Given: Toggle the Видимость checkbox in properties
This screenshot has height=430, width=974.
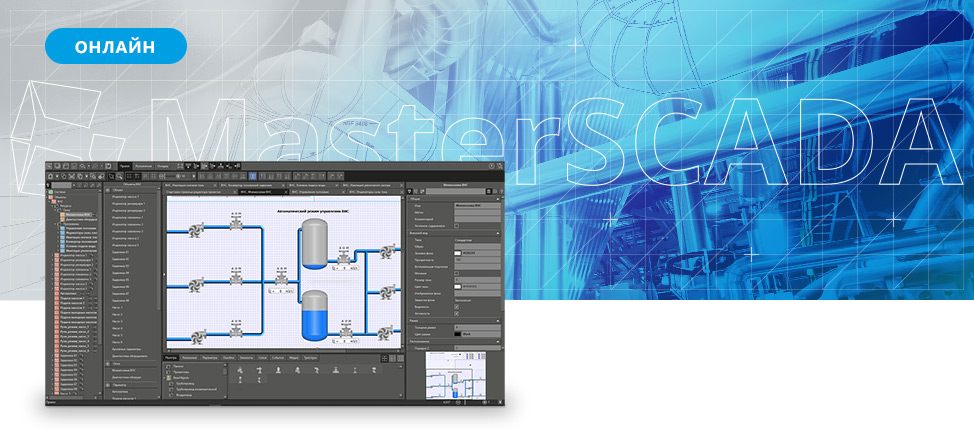Looking at the screenshot, I should tap(457, 307).
